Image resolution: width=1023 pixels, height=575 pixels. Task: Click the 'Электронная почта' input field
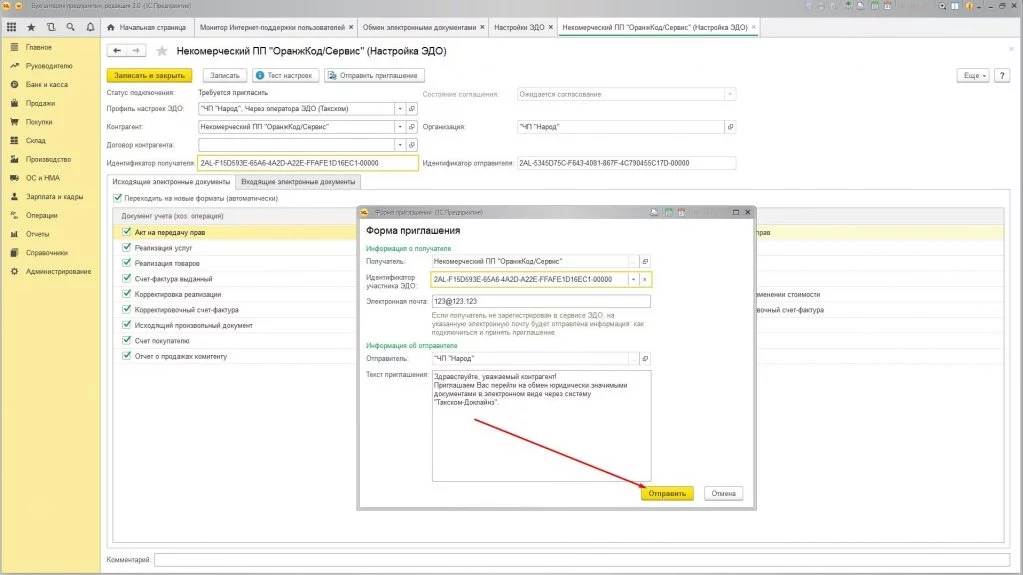coord(540,301)
